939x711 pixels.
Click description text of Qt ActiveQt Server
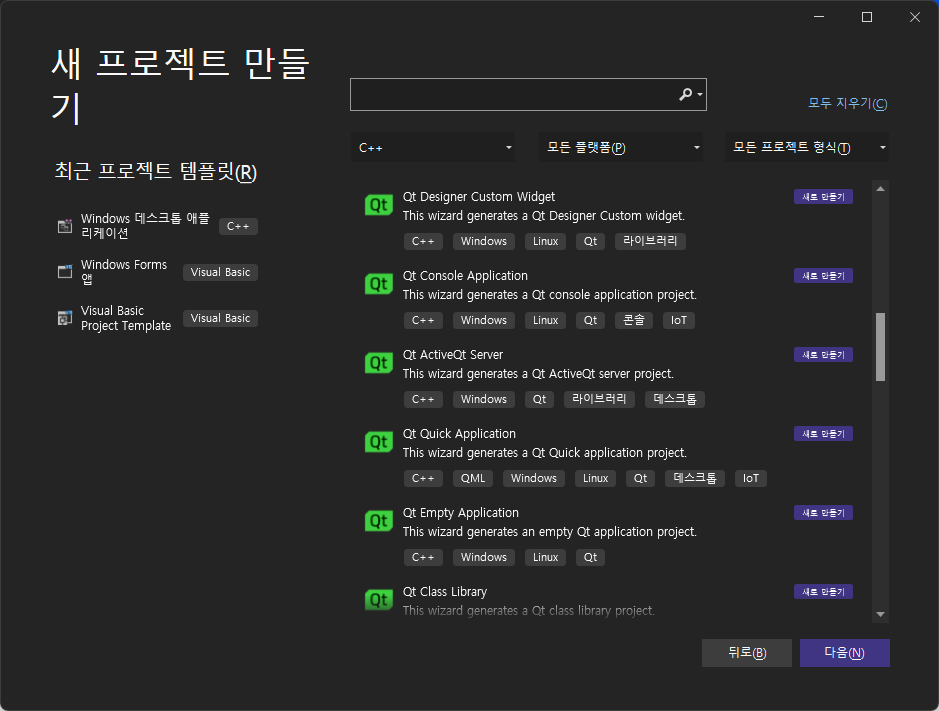coord(538,374)
